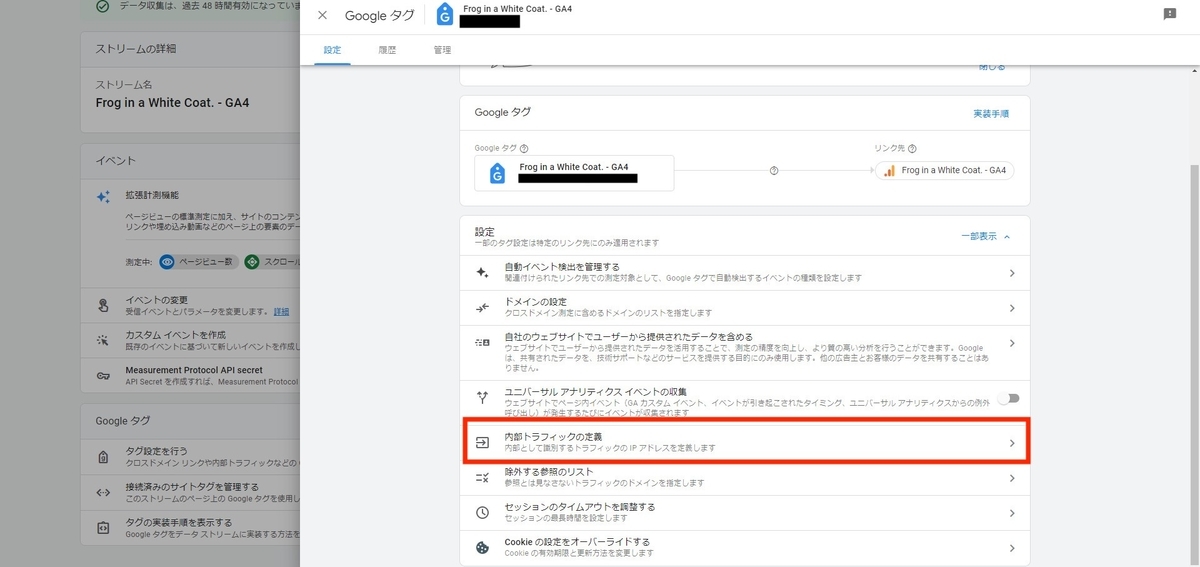Click the green check icon in background page
The image size is (1200, 567).
(103, 6)
